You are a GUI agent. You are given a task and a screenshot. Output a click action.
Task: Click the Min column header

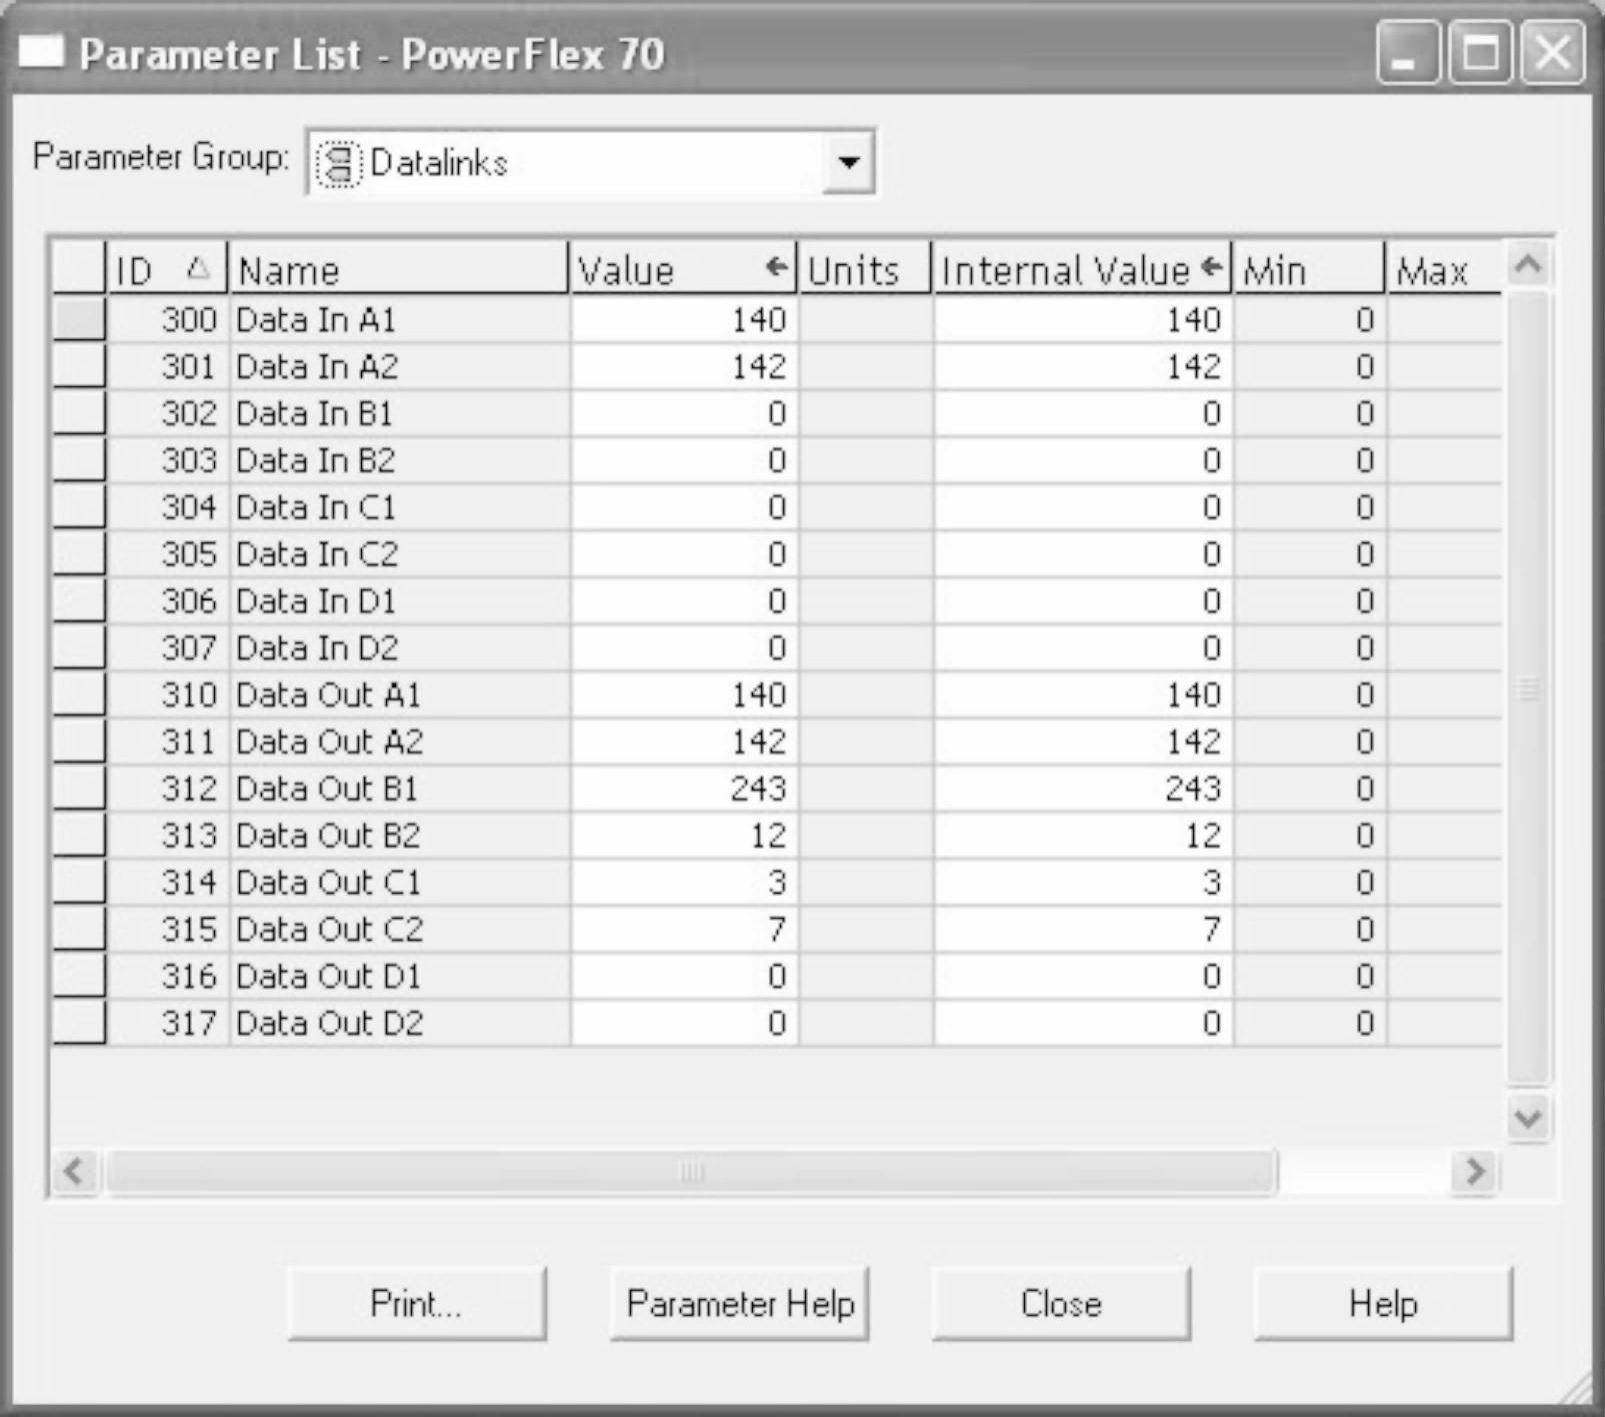point(1310,269)
